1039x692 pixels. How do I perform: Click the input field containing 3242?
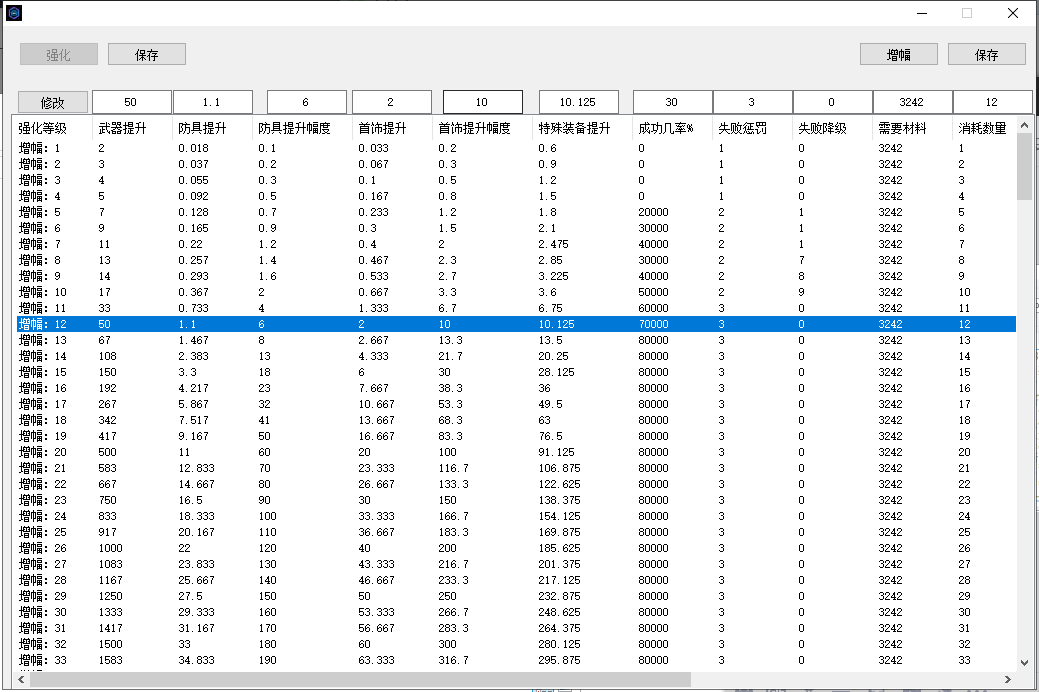pos(911,102)
